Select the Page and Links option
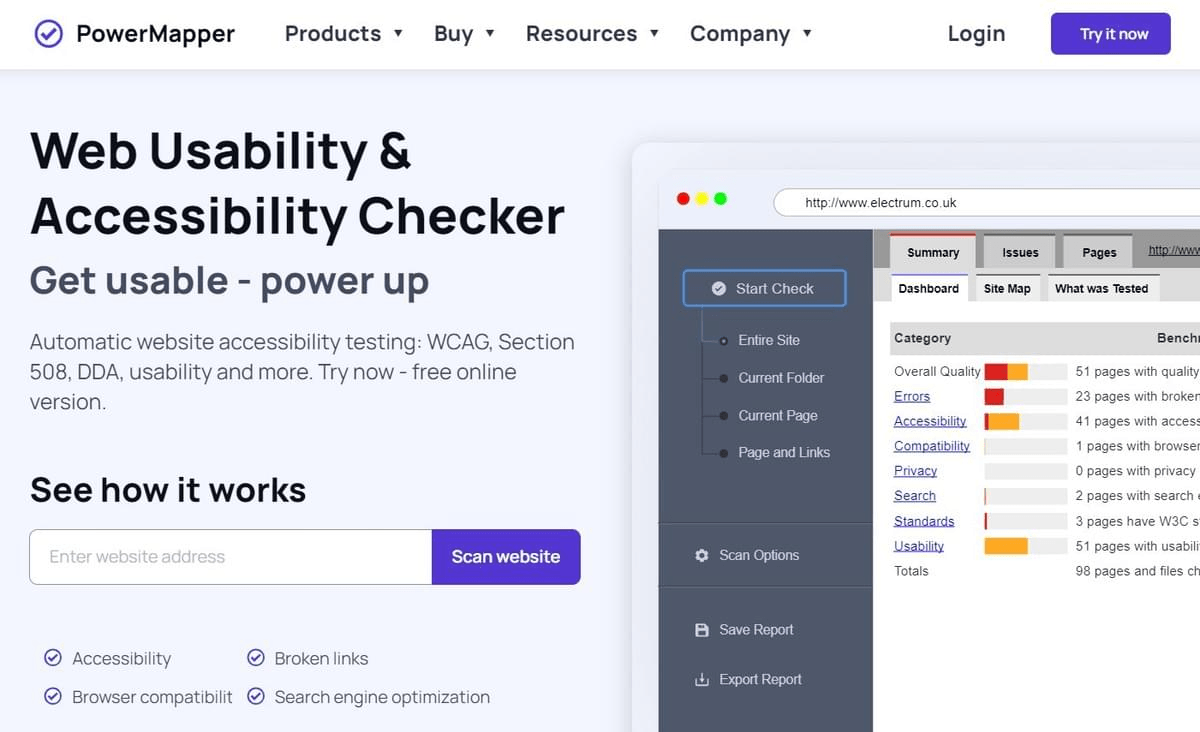Image resolution: width=1200 pixels, height=732 pixels. [x=784, y=452]
